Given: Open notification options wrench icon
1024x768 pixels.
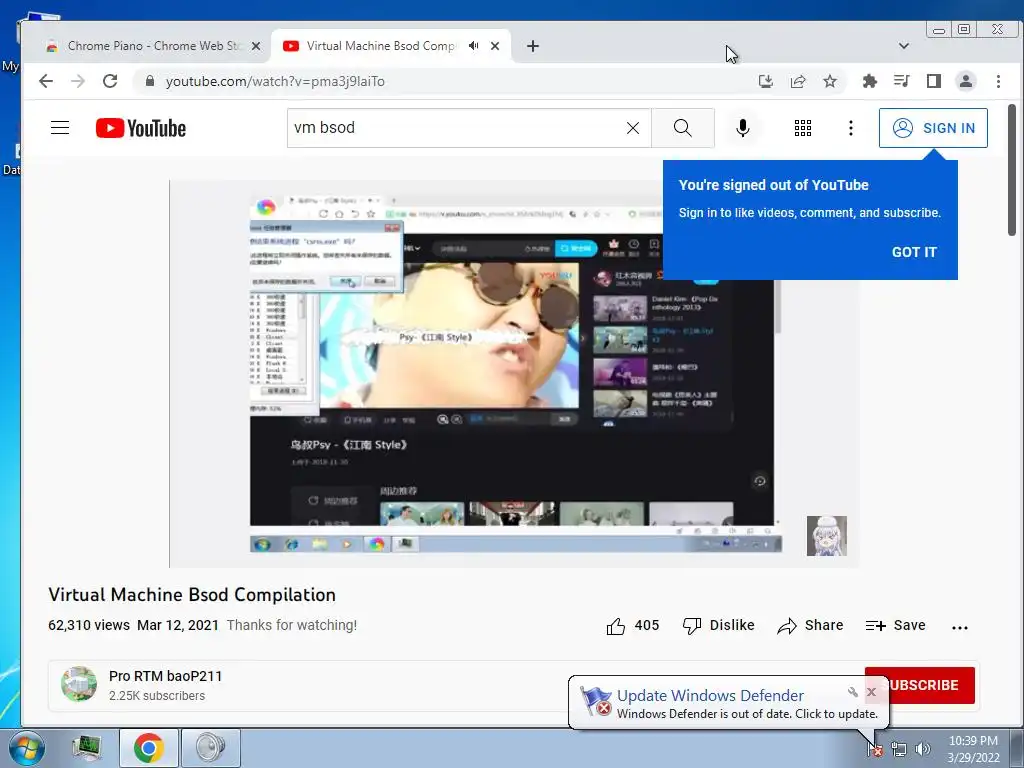Looking at the screenshot, I should [852, 692].
